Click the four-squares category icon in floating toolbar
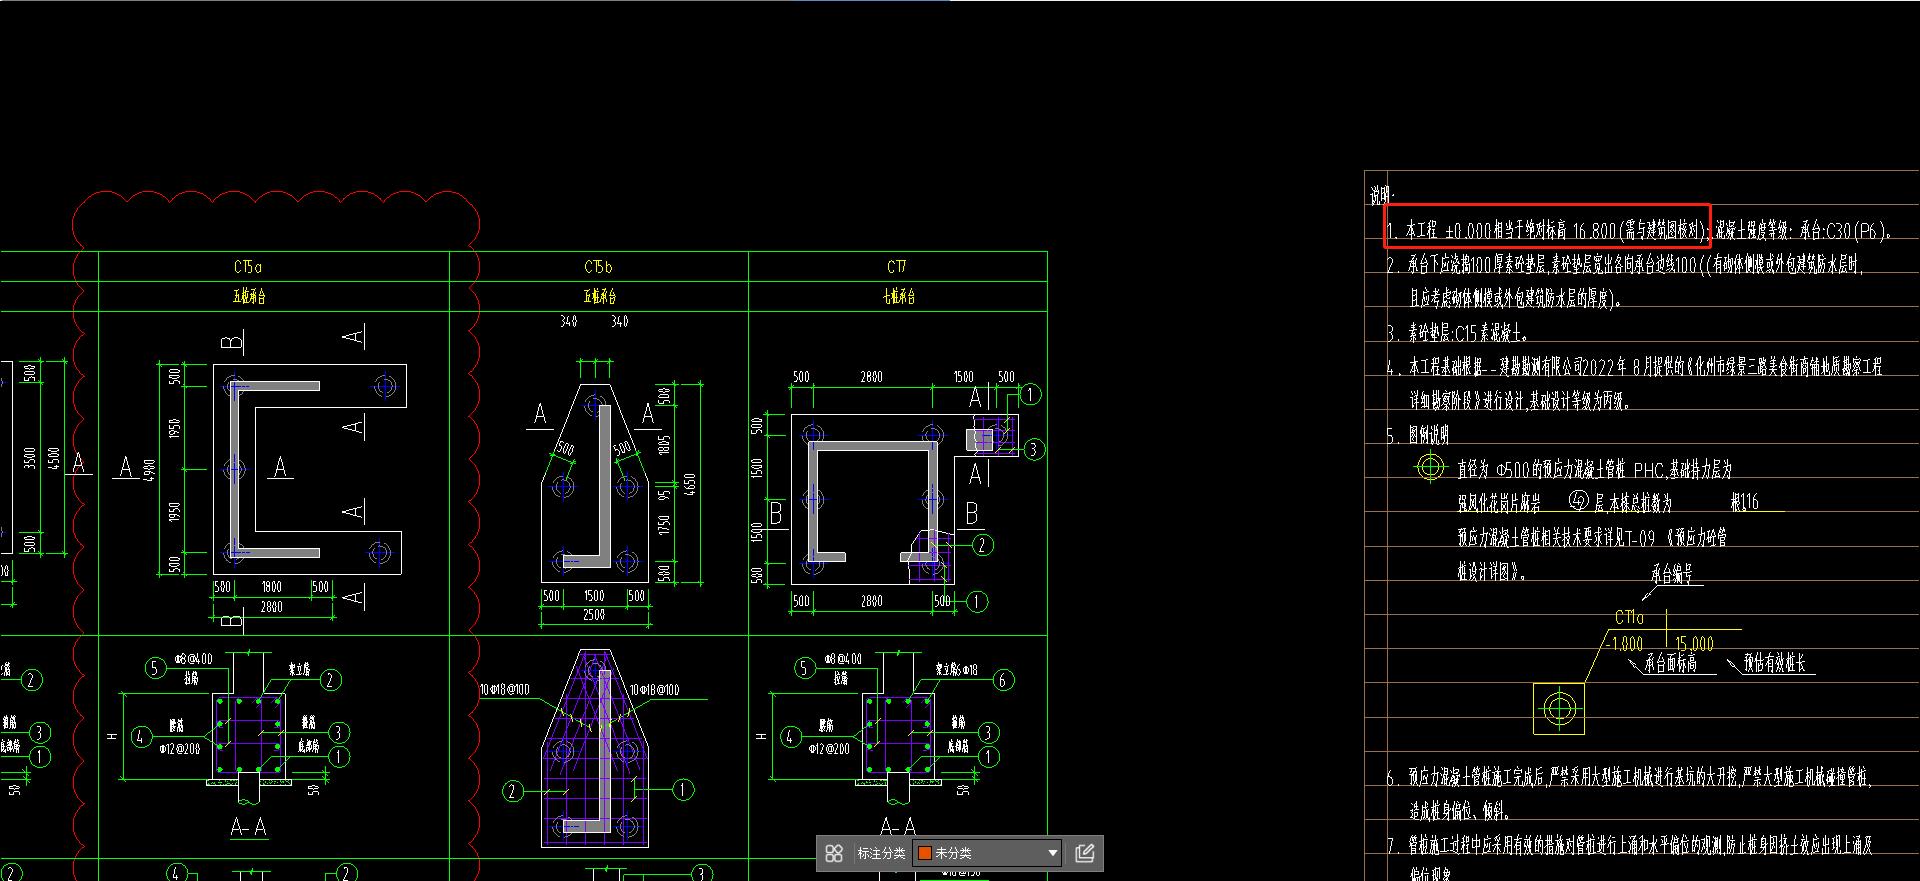Image resolution: width=1920 pixels, height=881 pixels. click(x=834, y=853)
